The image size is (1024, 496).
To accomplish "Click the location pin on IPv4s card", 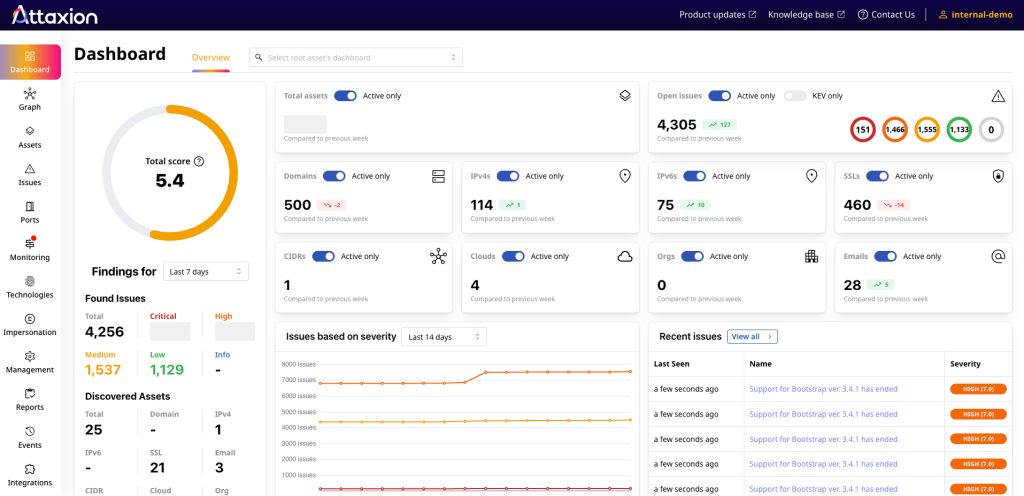I will [x=625, y=176].
